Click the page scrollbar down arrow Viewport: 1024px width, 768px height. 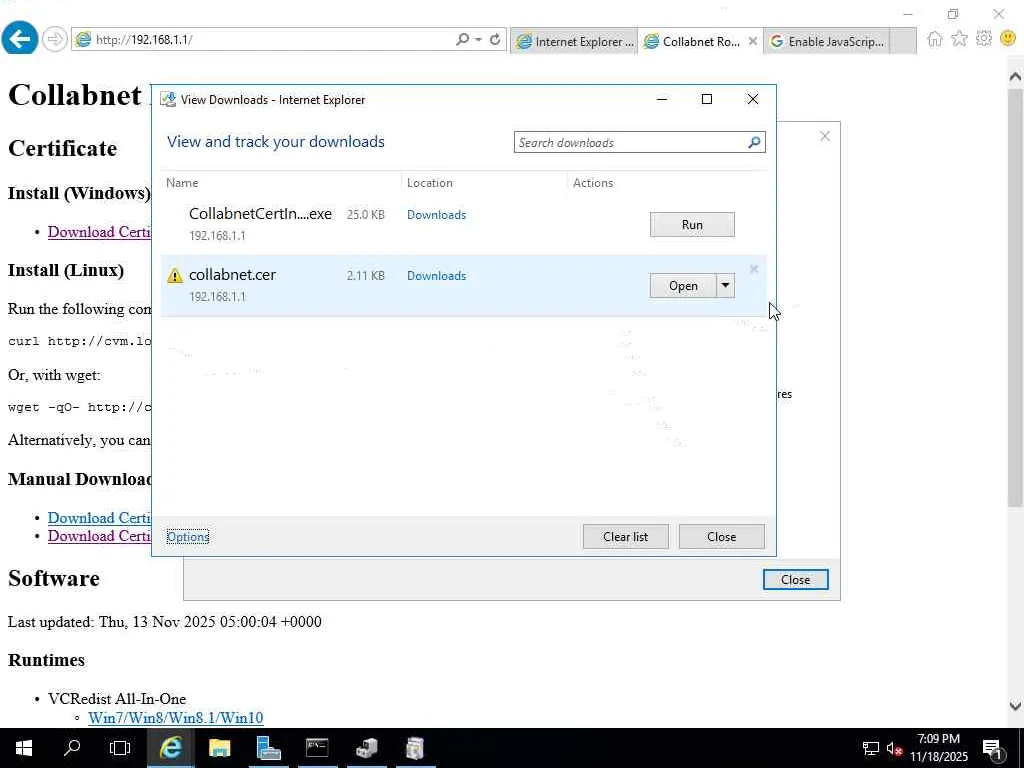(1015, 706)
